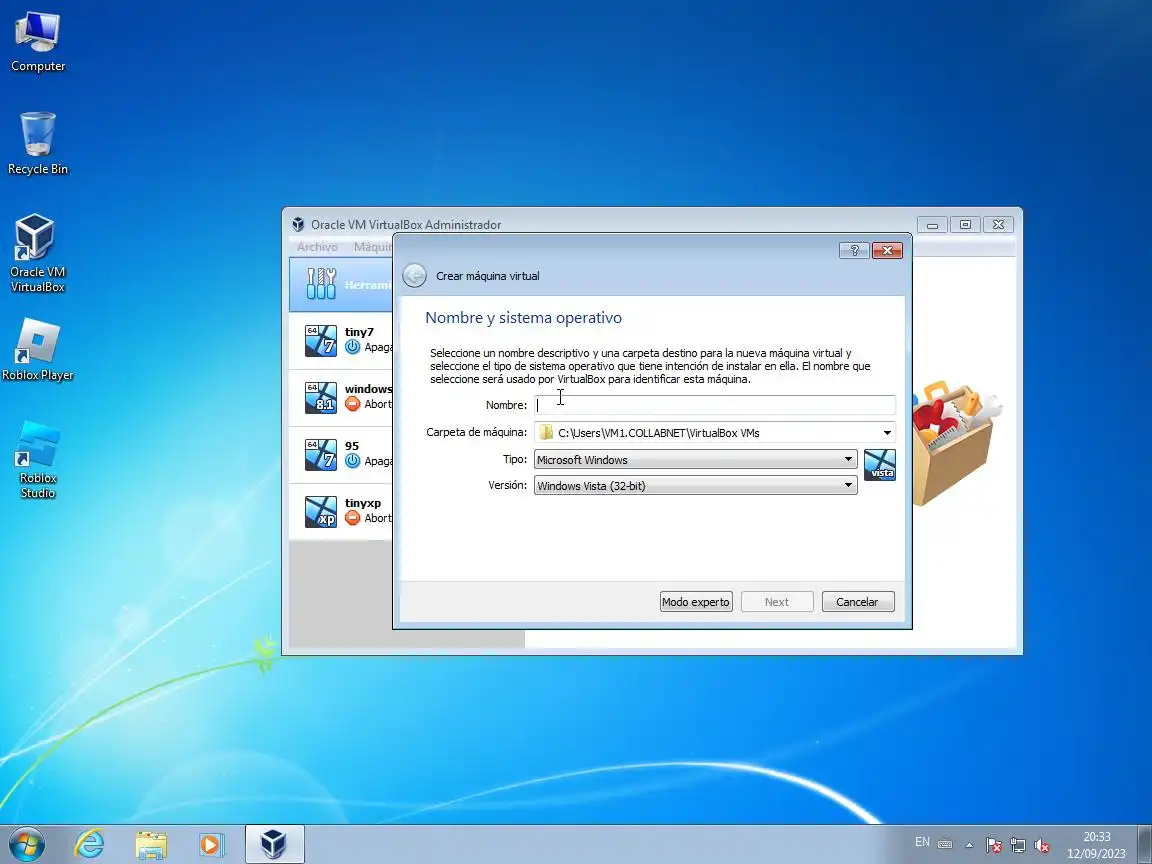
Task: Open Windows Explorer from taskbar
Action: coord(151,845)
